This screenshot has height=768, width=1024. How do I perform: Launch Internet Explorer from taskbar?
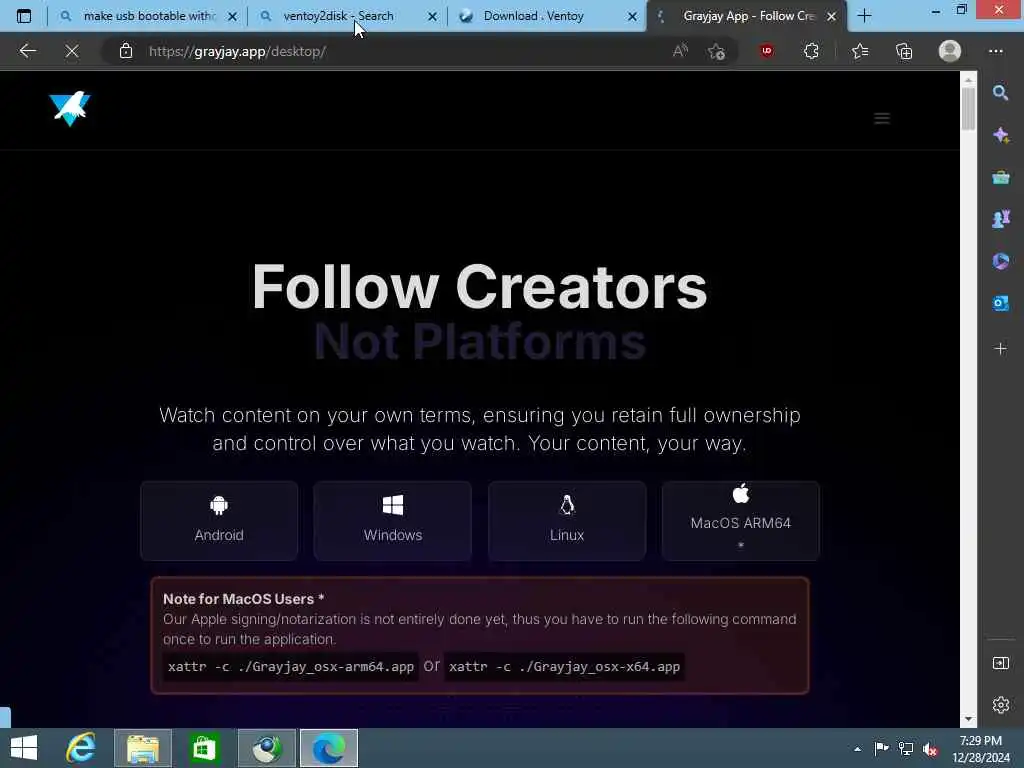click(81, 748)
